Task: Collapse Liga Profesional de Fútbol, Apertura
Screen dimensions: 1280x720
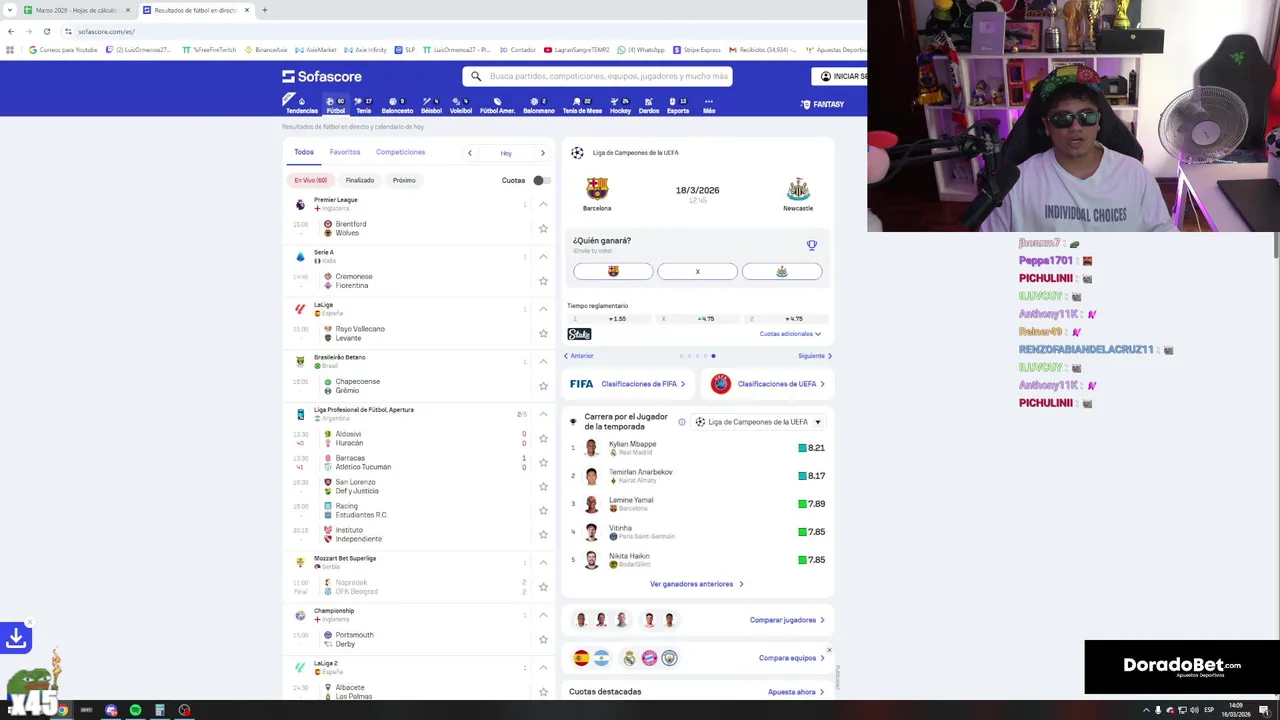Action: tap(543, 414)
